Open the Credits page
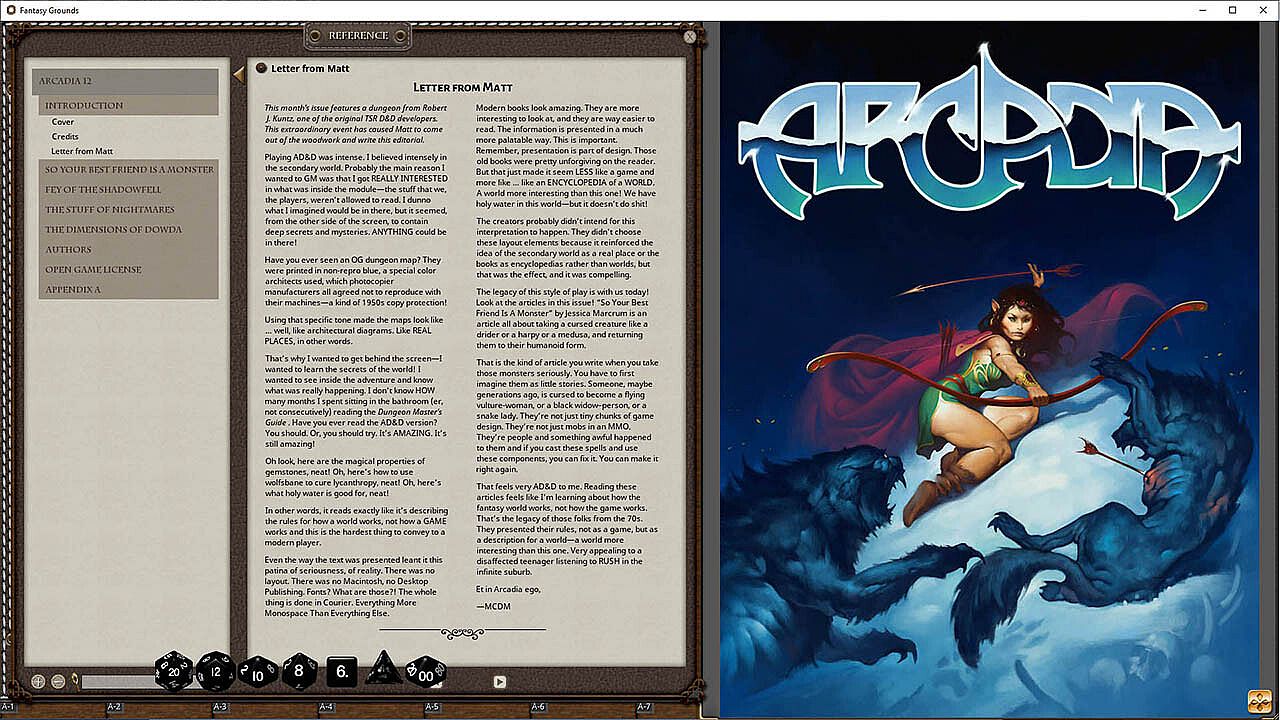The height and width of the screenshot is (720, 1280). click(x=65, y=137)
